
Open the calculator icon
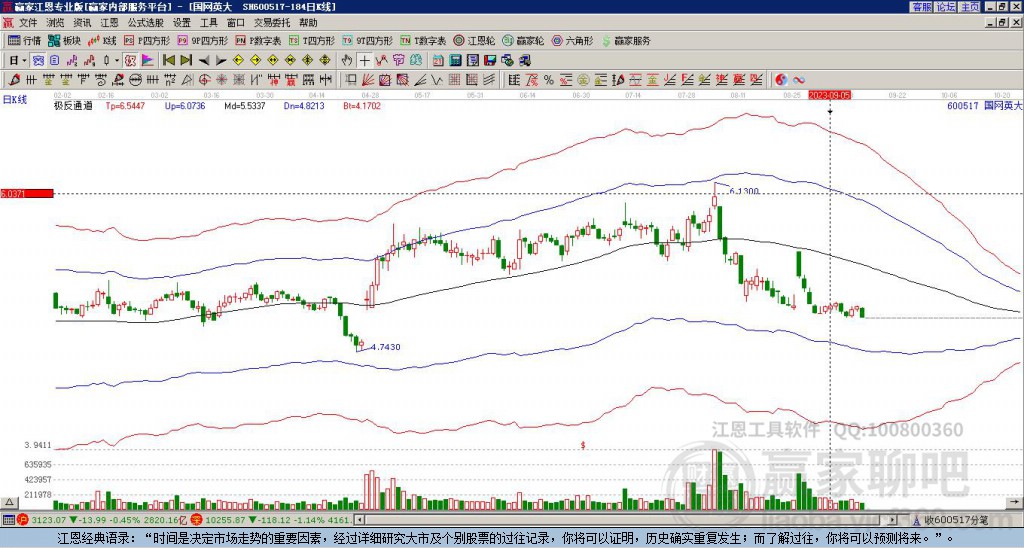point(455,61)
